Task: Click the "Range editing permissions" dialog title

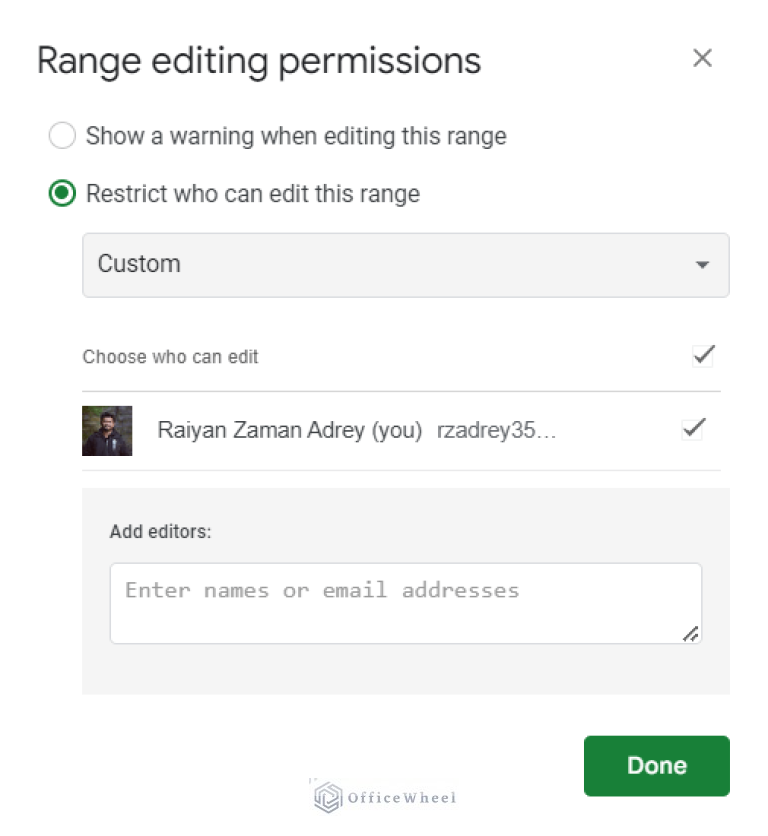Action: (x=258, y=60)
